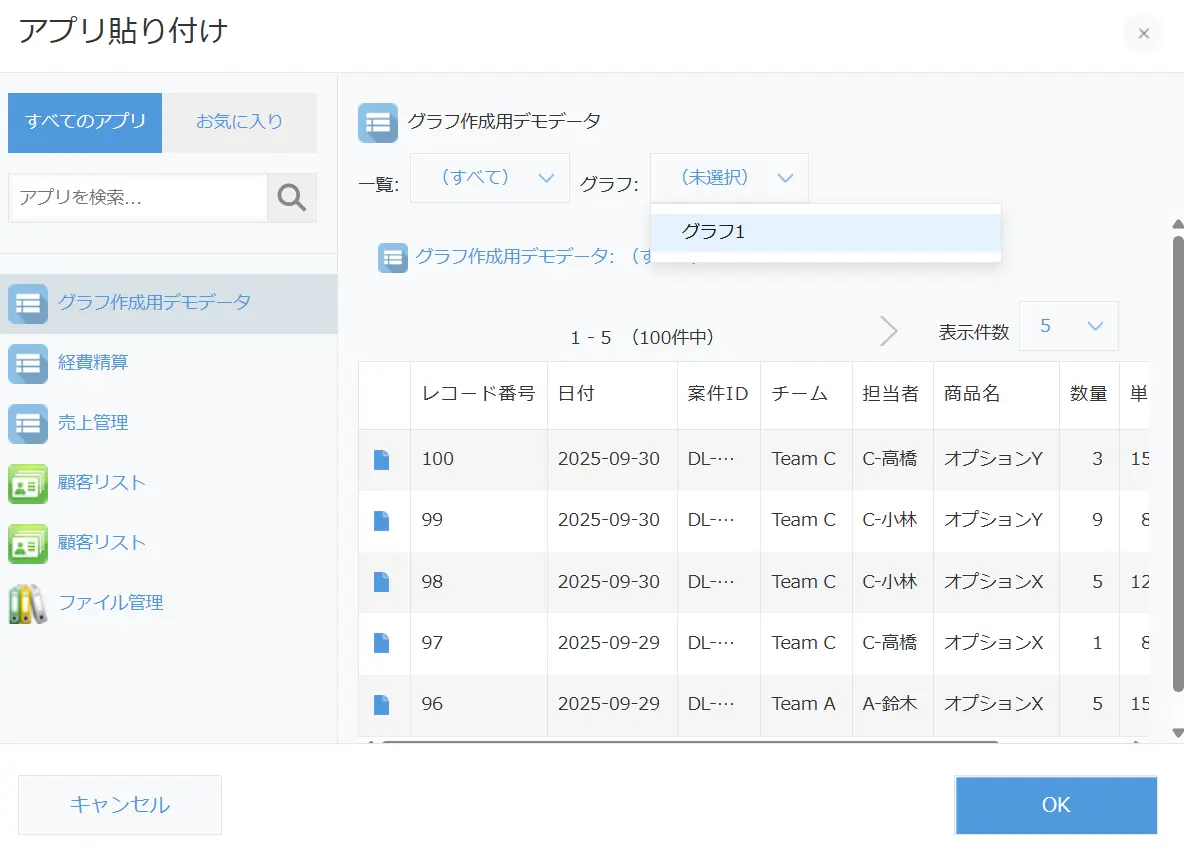Click the vertical scrollbar on the right
The image size is (1184, 846).
pos(1177,460)
